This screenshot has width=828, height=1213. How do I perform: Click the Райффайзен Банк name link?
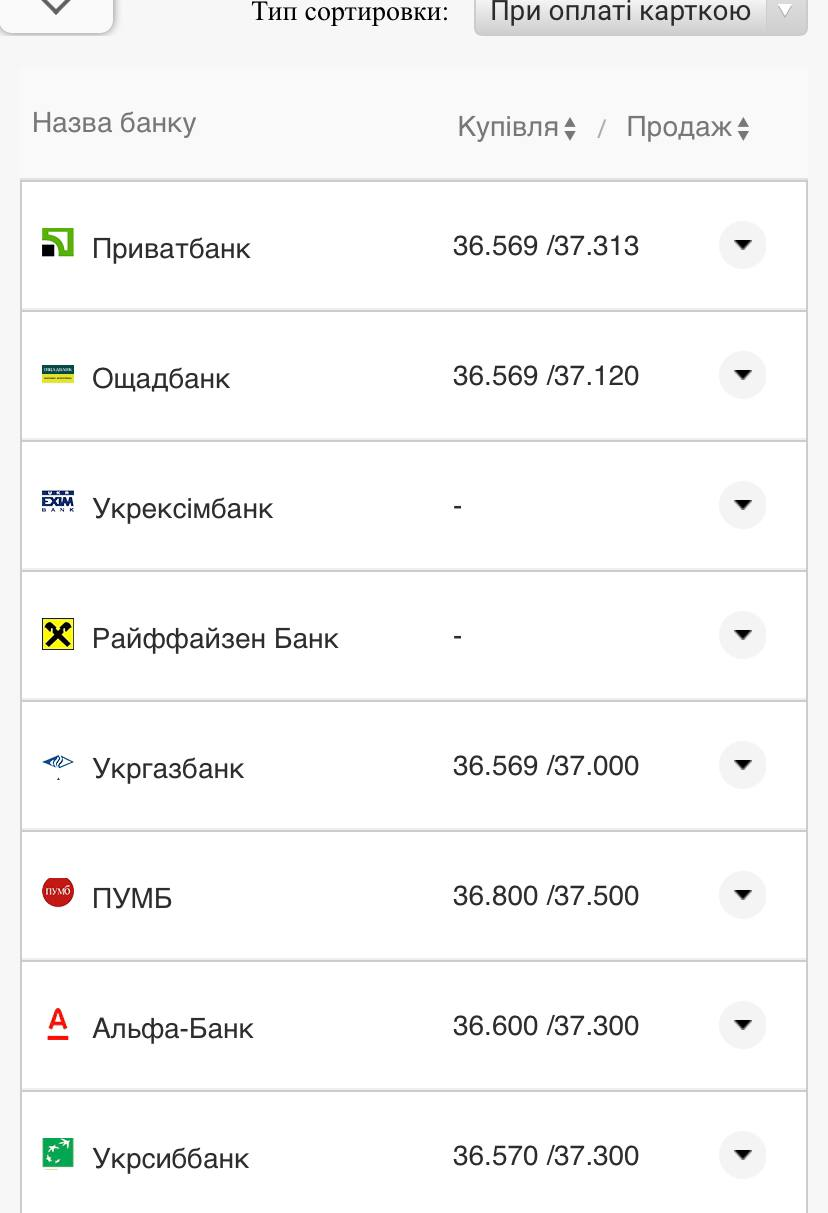[215, 638]
